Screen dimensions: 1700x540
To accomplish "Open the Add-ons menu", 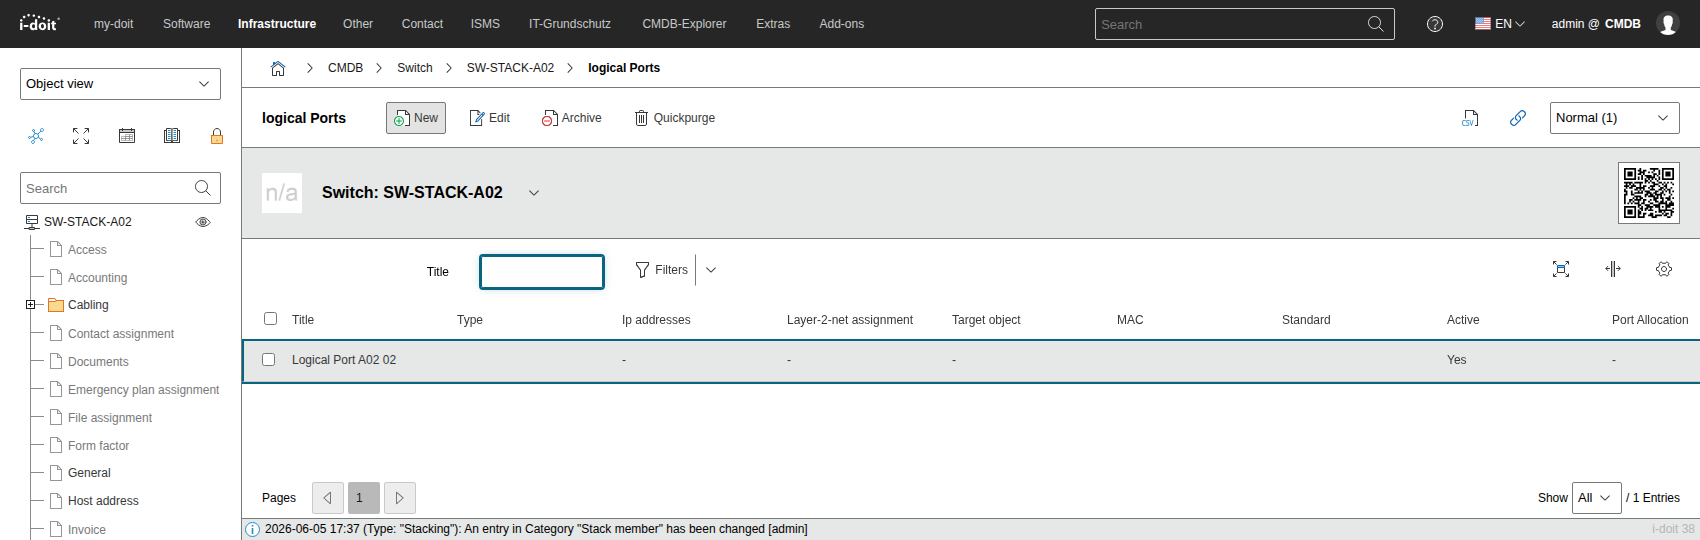I will 842,24.
